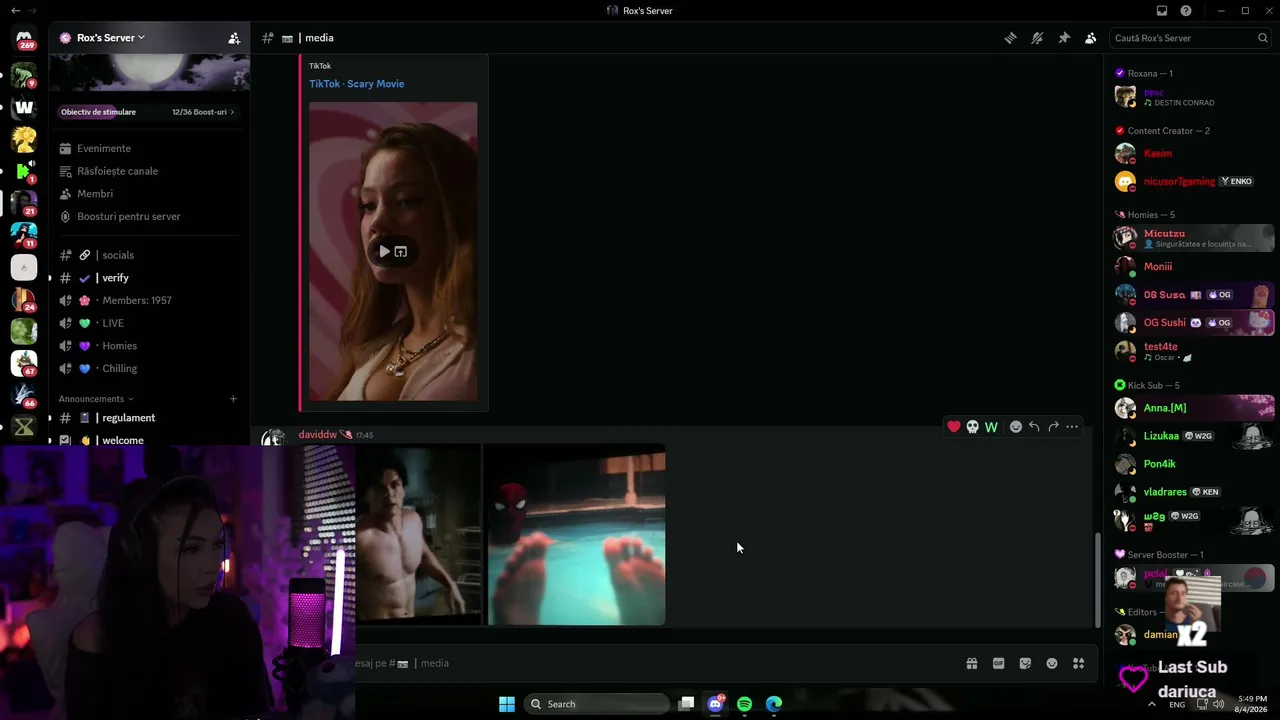1280x720 pixels.
Task: Select member vladrares
Action: coord(1194,492)
